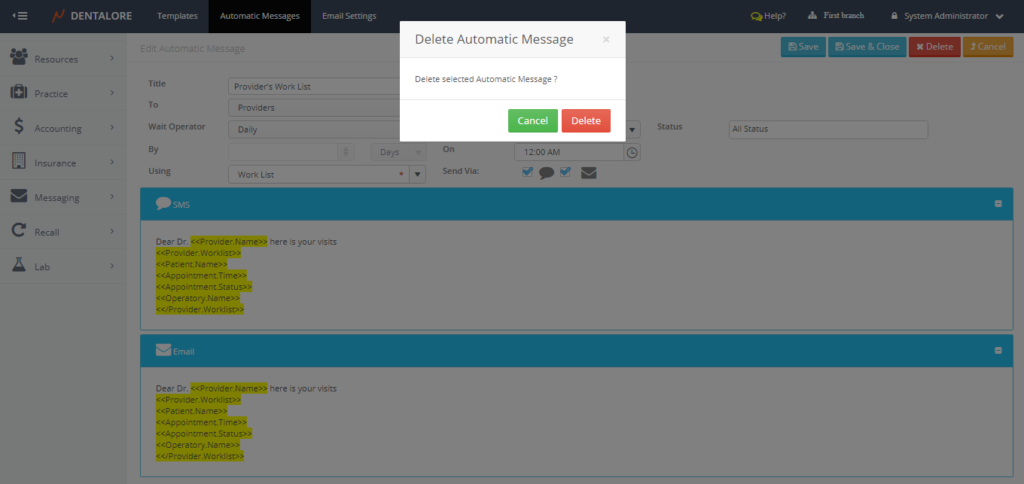The width and height of the screenshot is (1024, 484).
Task: Collapse the SMS panel
Action: pyautogui.click(x=998, y=204)
